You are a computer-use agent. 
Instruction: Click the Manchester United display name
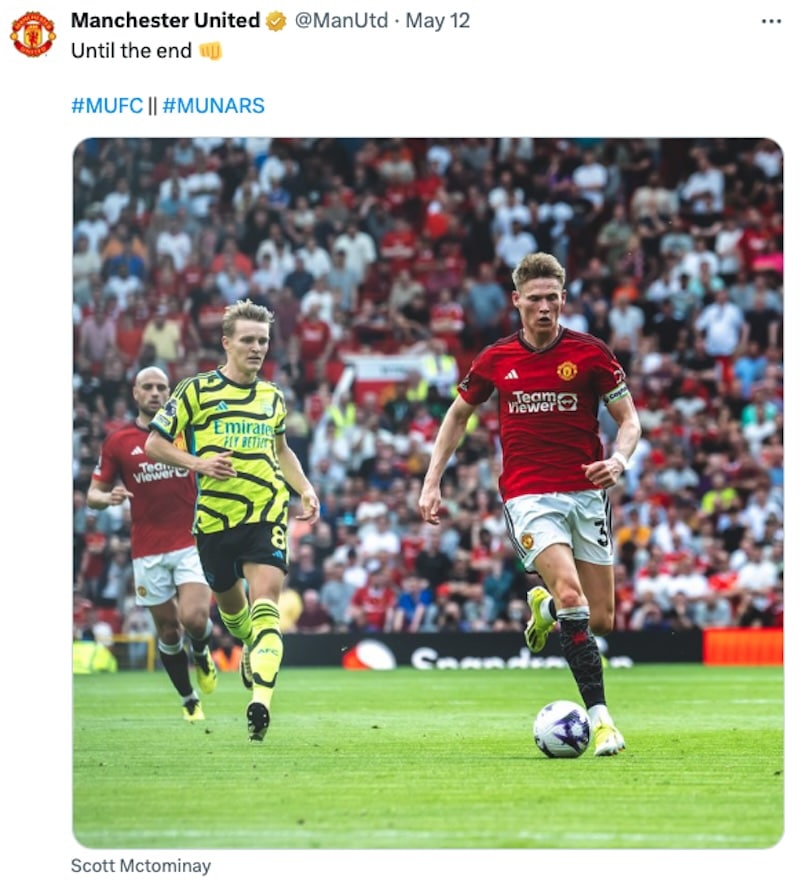165,21
